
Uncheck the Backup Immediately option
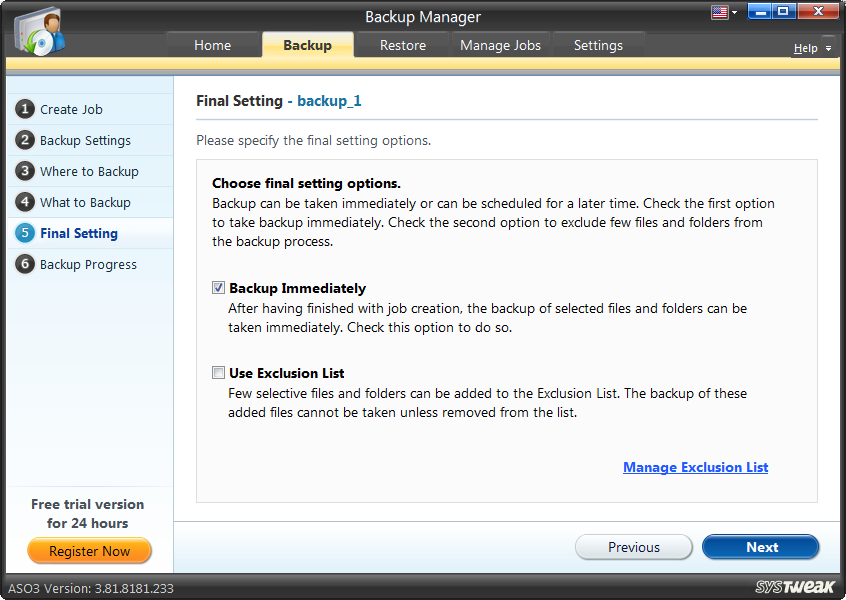point(218,288)
